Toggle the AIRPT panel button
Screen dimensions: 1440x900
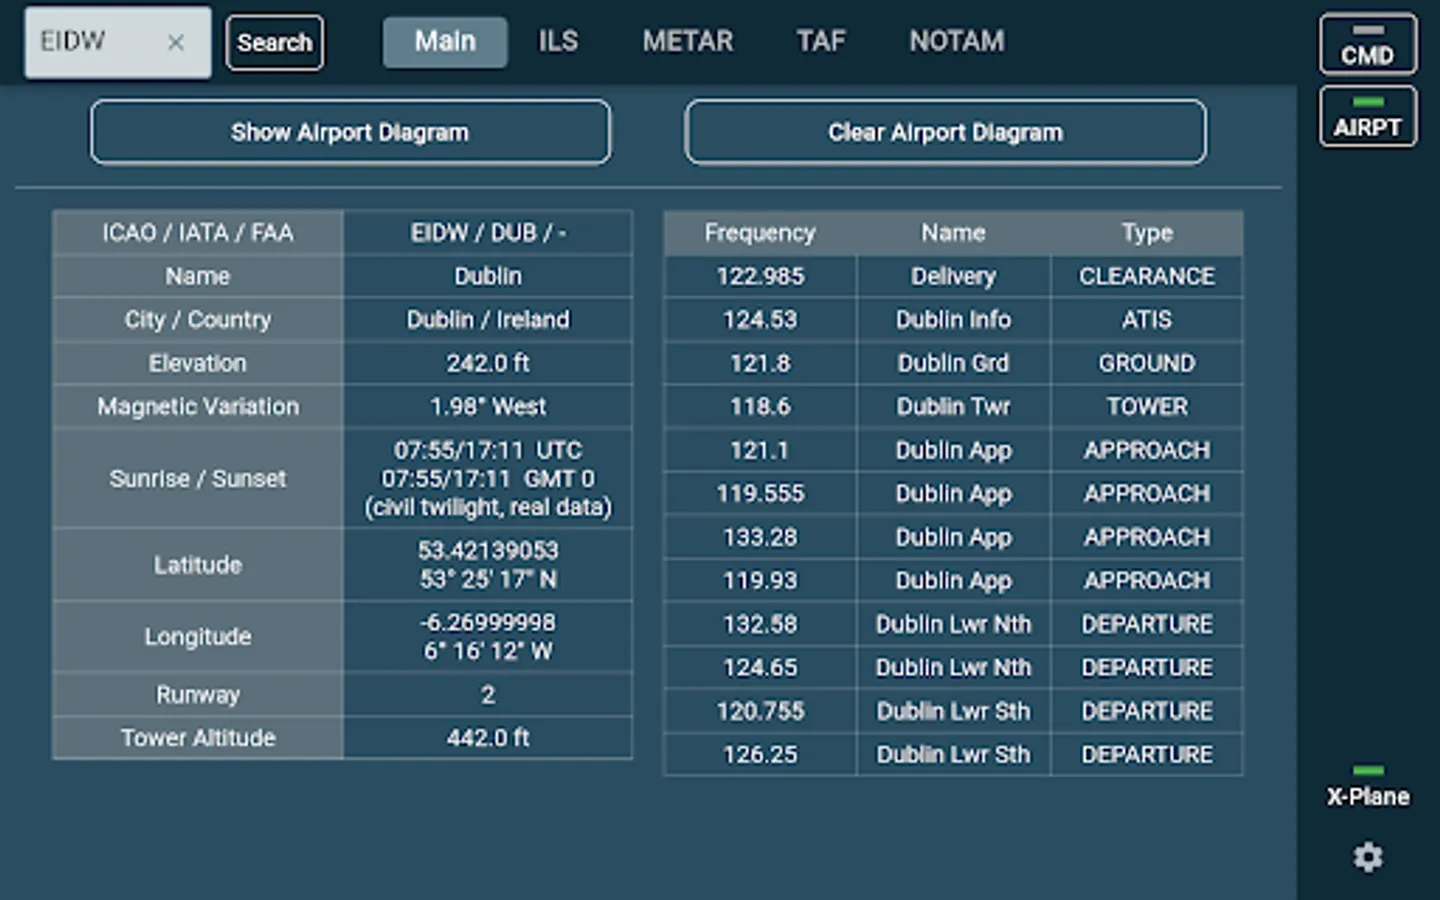click(1367, 117)
